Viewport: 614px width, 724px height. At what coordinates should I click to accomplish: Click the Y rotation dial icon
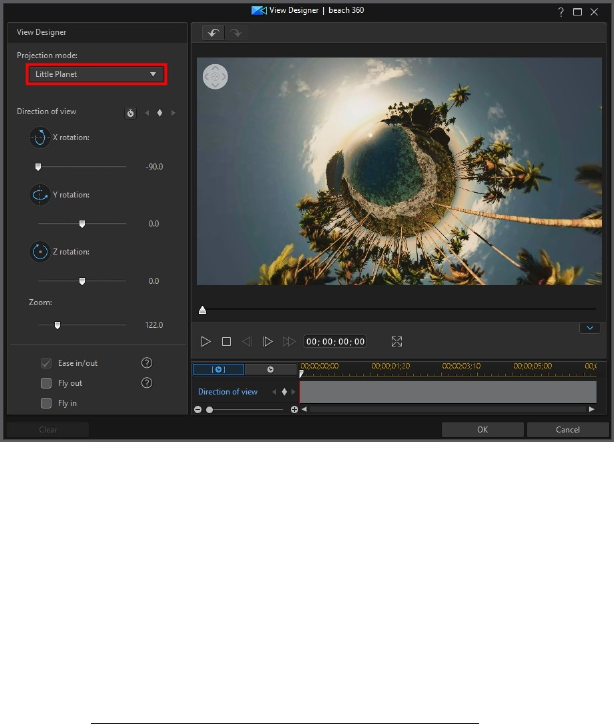[40, 195]
